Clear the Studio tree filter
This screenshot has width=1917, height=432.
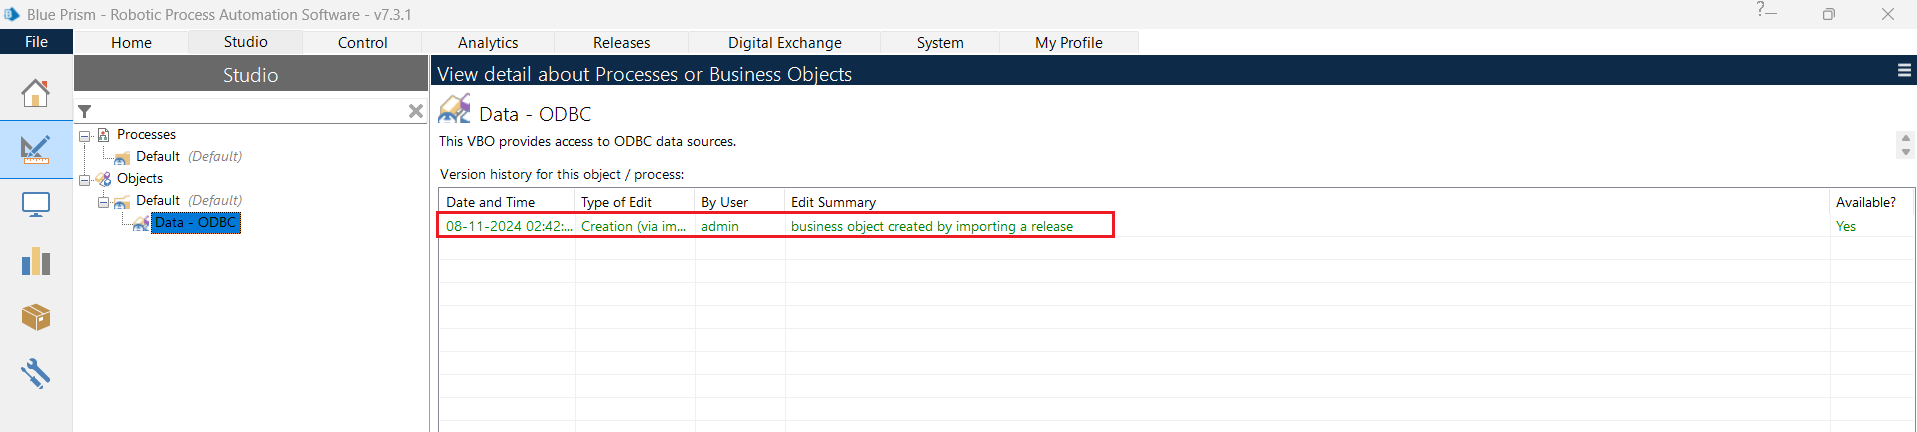[416, 111]
